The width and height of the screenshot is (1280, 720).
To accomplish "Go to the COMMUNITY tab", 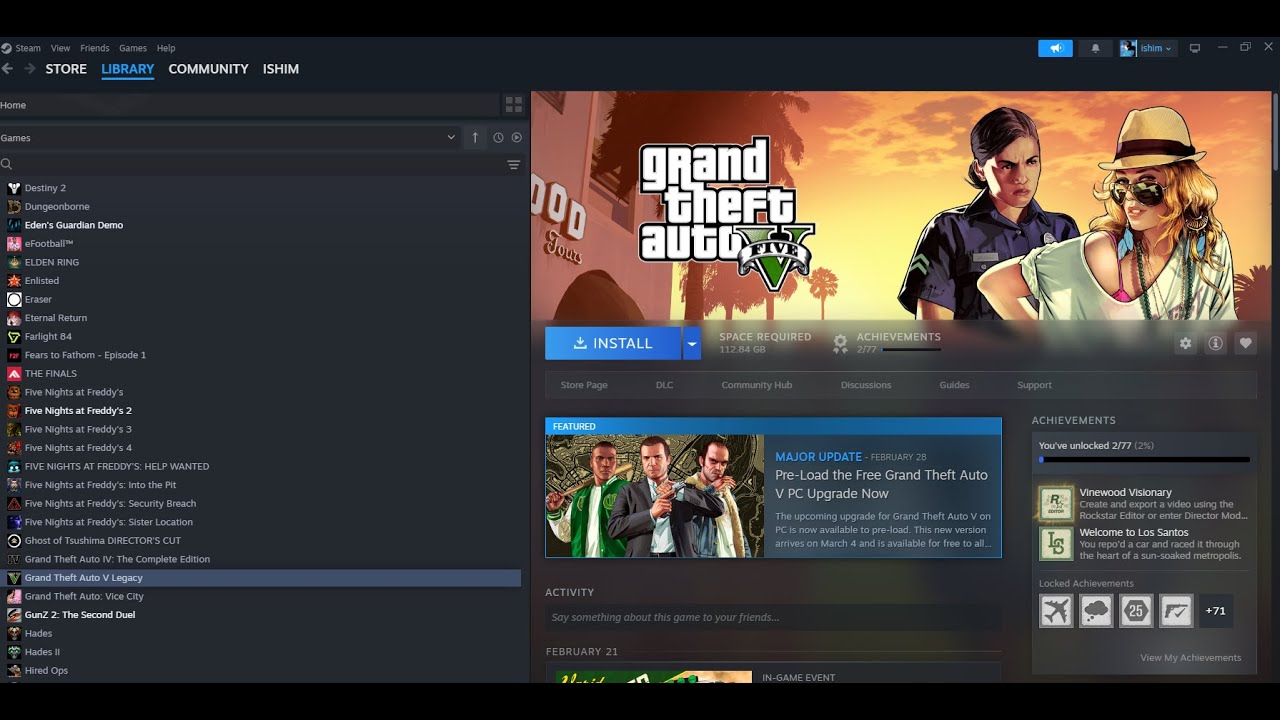I will (x=208, y=69).
